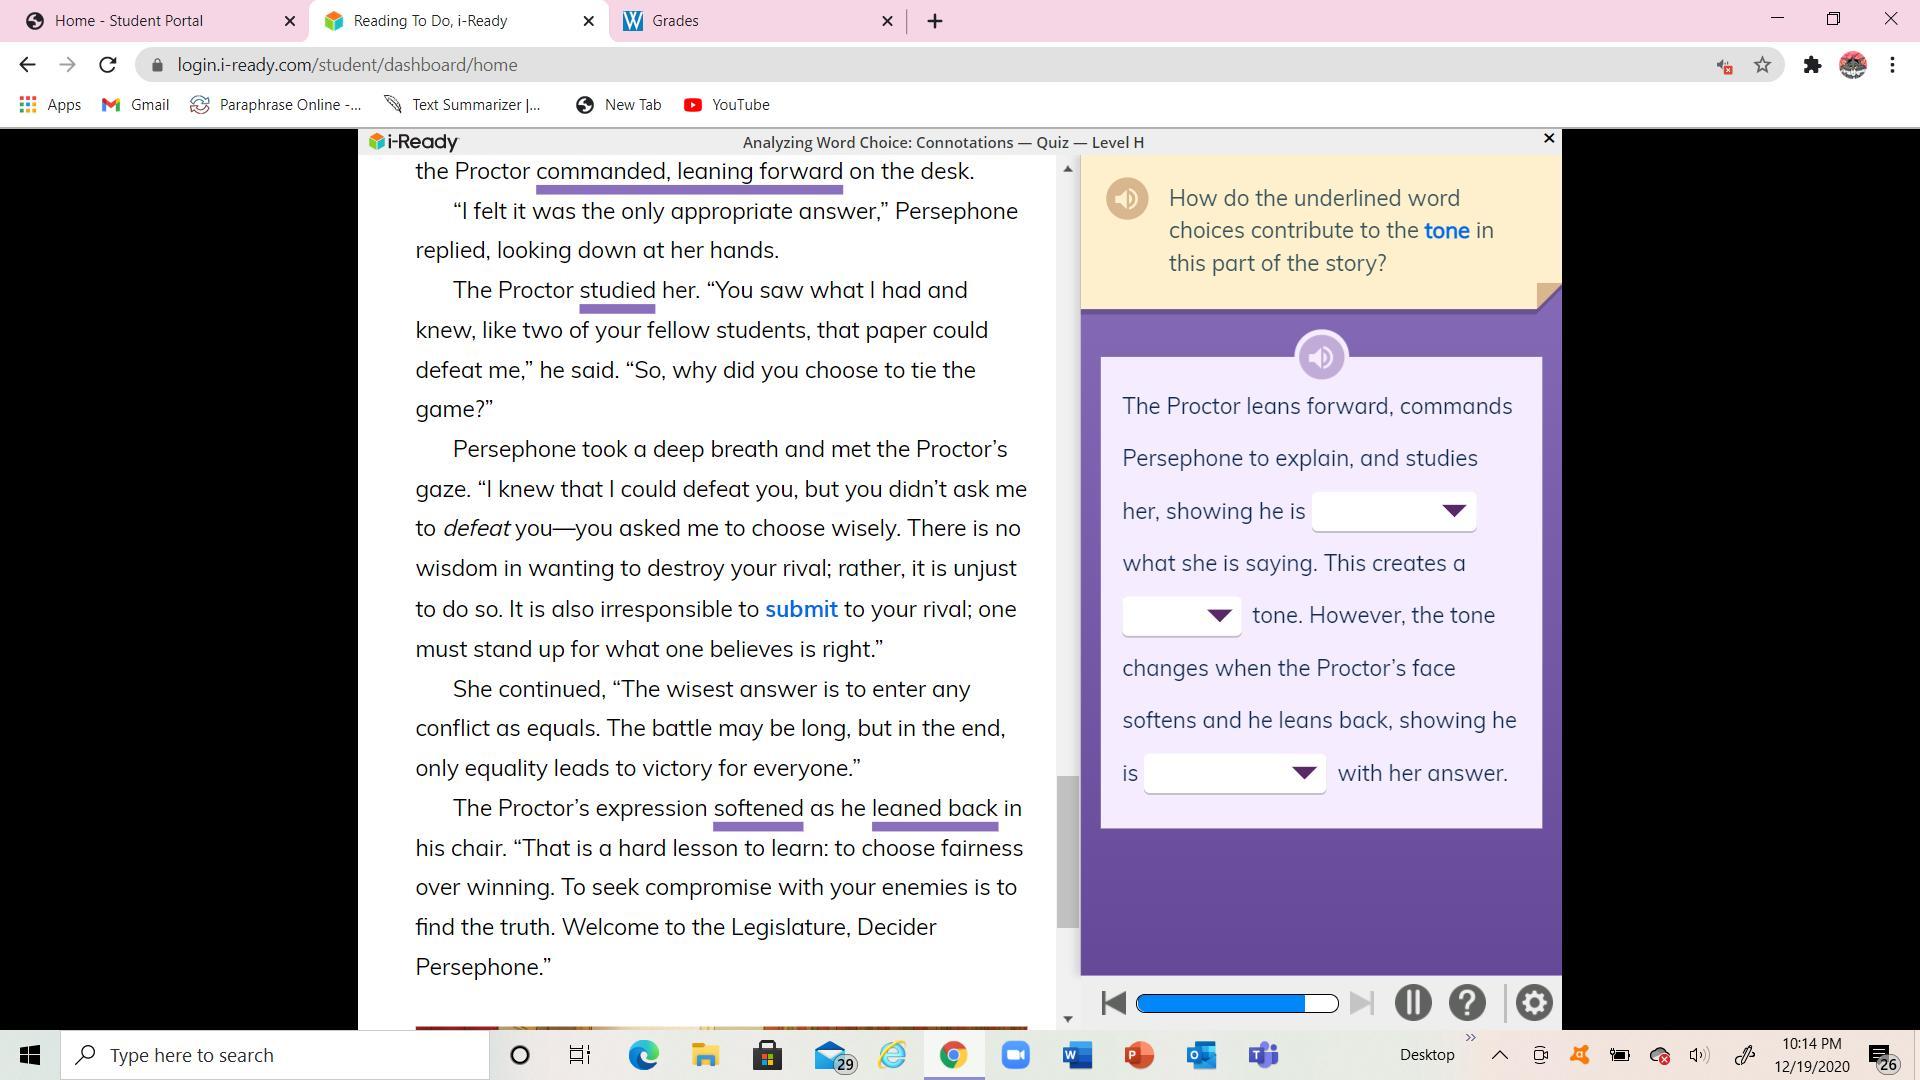Click the highlighted word 'submit'

click(801, 609)
